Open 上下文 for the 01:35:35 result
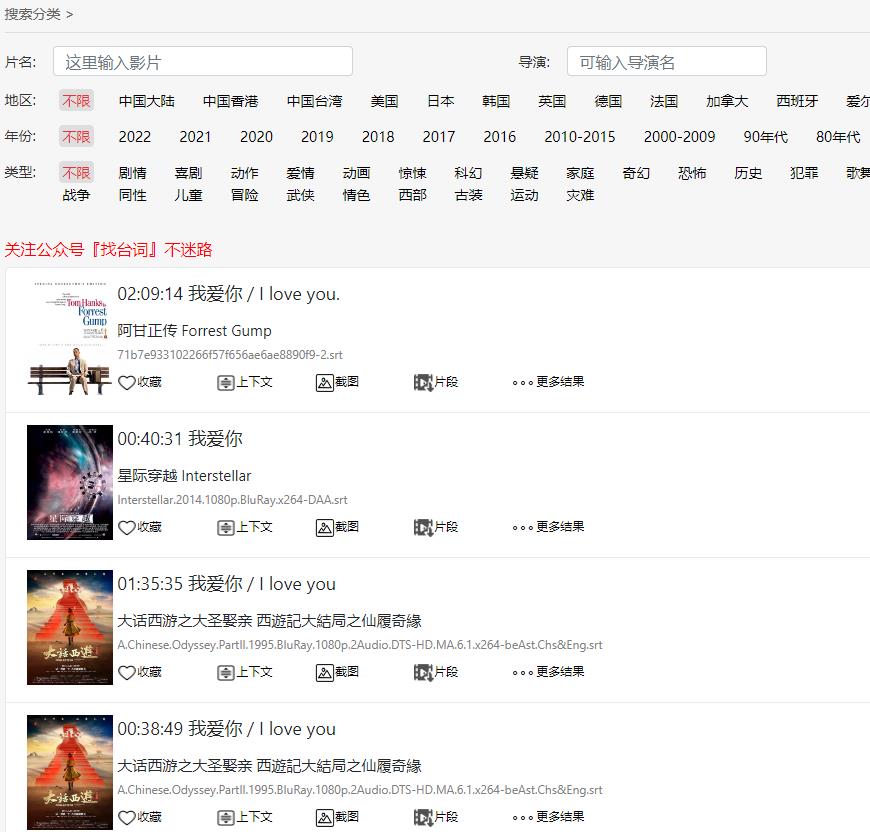 click(x=225, y=672)
